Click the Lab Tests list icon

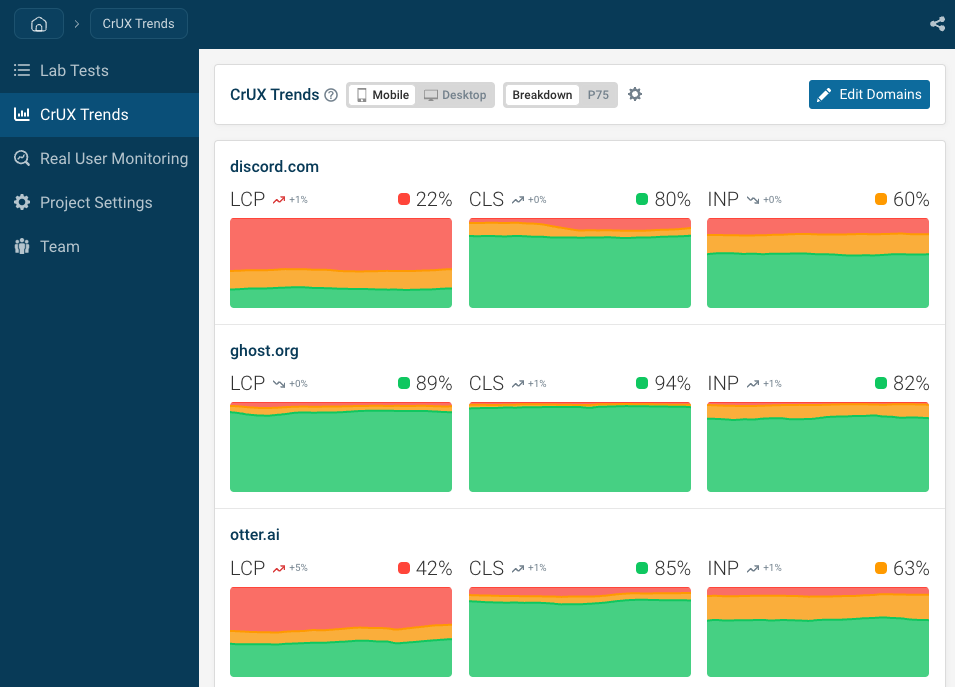point(22,70)
